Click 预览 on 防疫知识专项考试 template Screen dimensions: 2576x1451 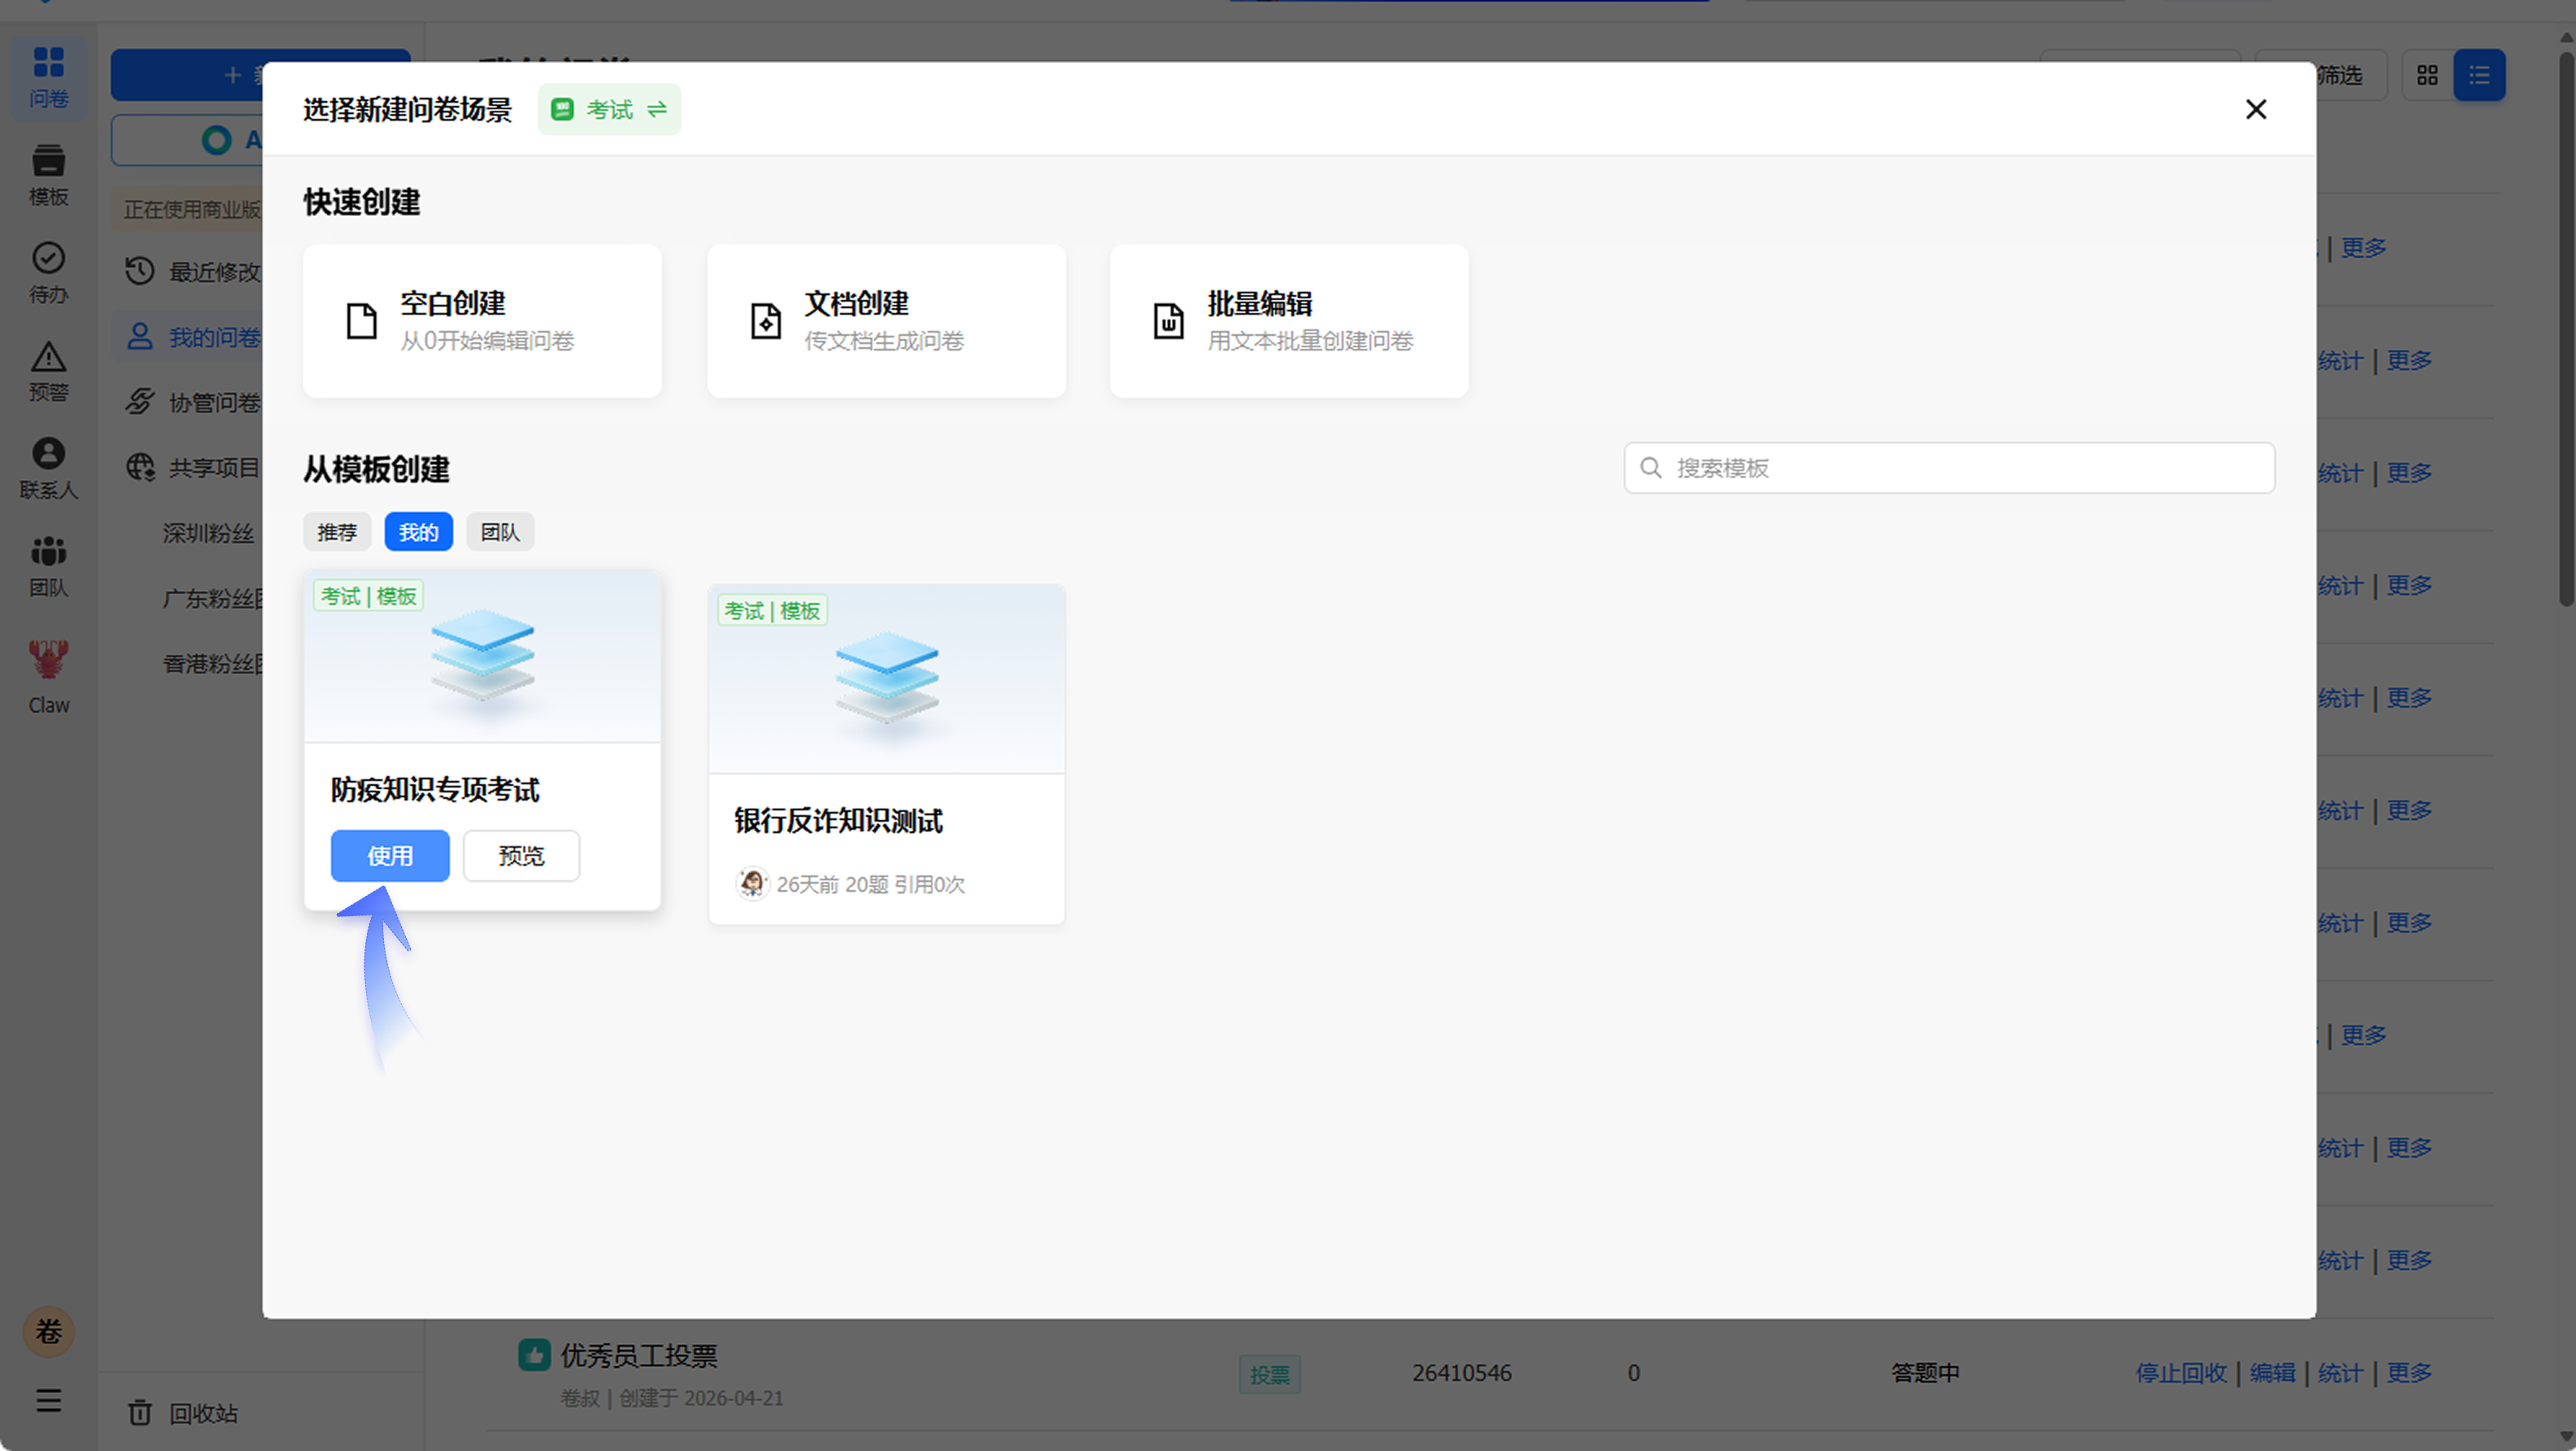coord(521,856)
